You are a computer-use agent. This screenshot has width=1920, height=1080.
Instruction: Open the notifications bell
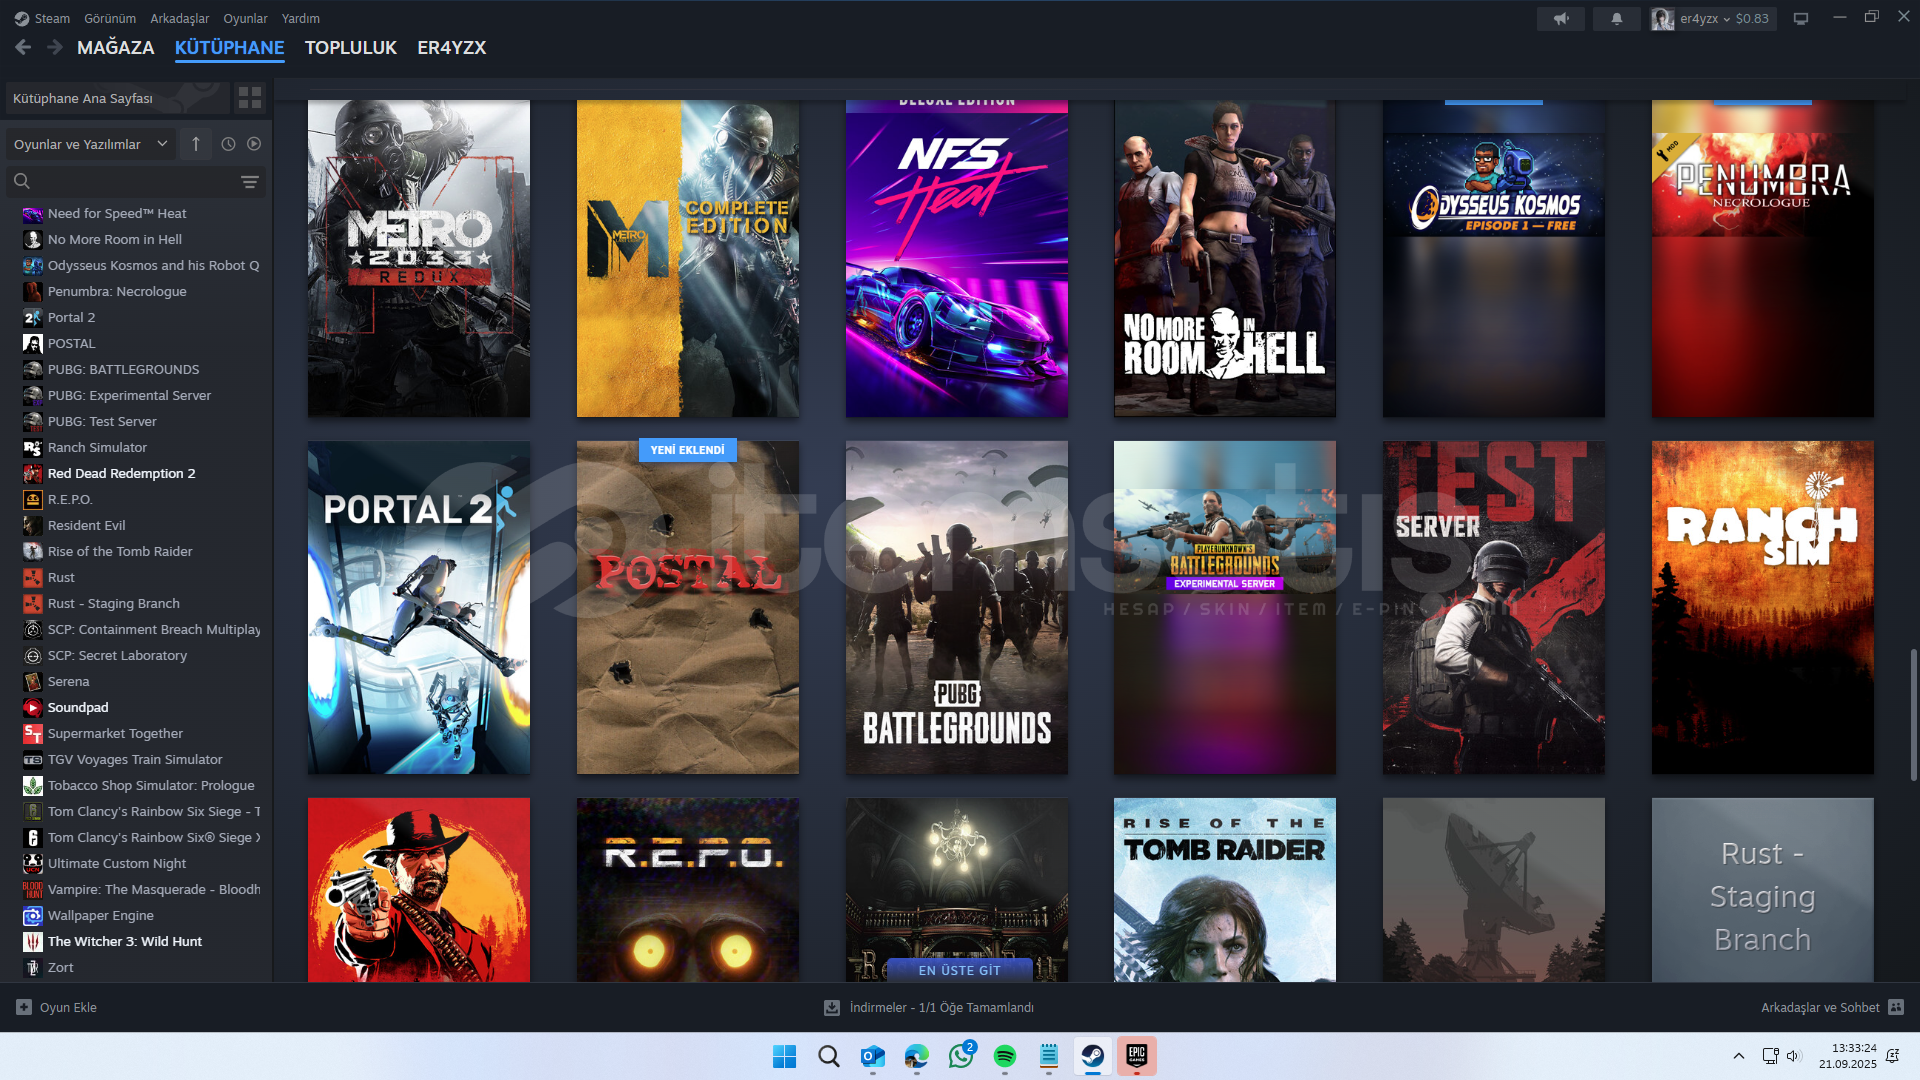coord(1617,18)
